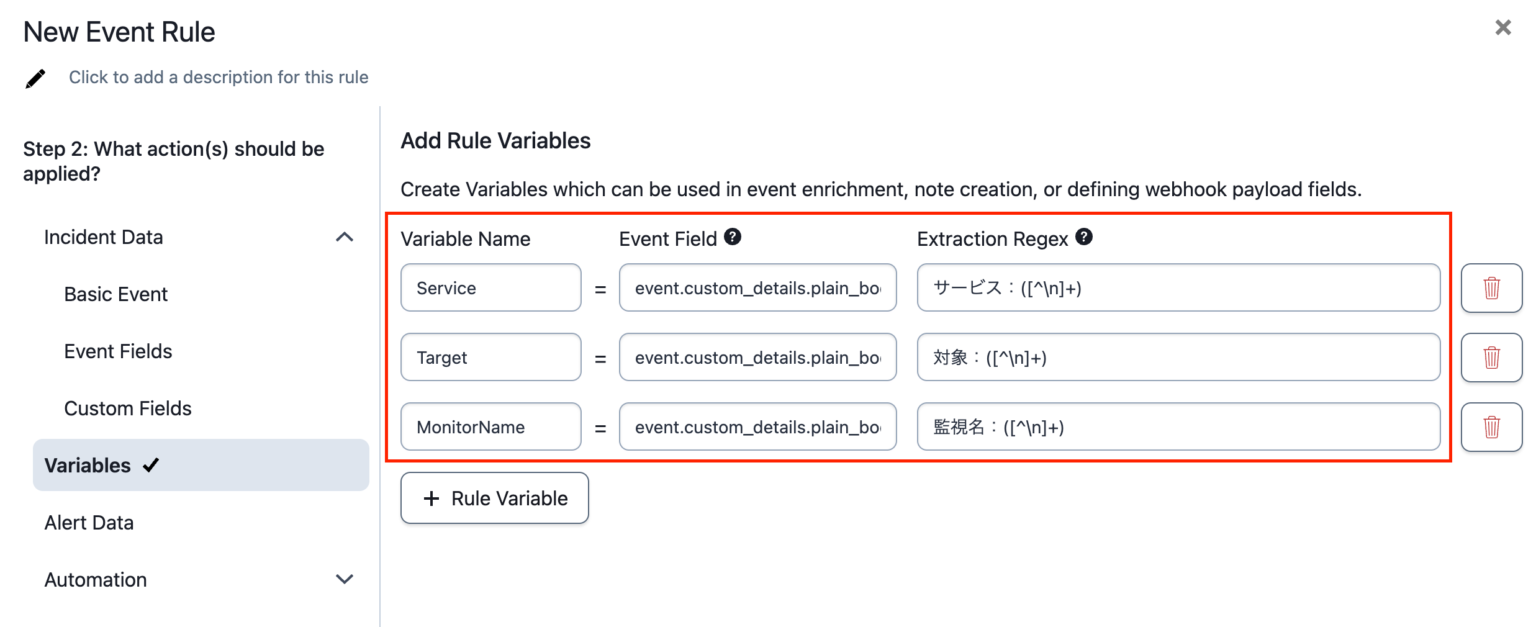Image resolution: width=1536 pixels, height=627 pixels.
Task: Highlight the Variables sidebar entry
Action: coord(88,464)
